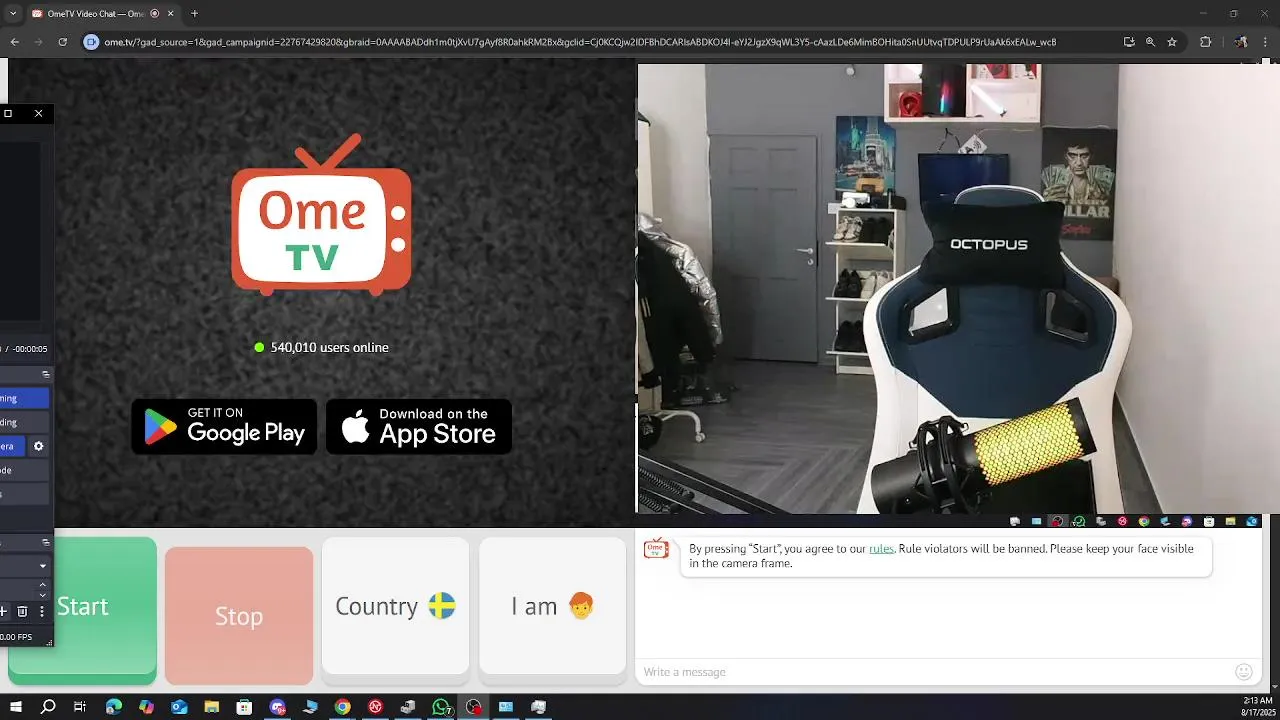Open the browser extensions puzzle icon
This screenshot has height=720, width=1280.
click(1205, 42)
